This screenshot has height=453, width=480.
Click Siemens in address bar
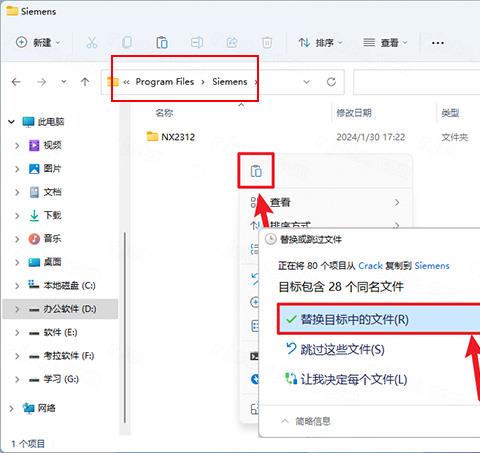pyautogui.click(x=230, y=82)
